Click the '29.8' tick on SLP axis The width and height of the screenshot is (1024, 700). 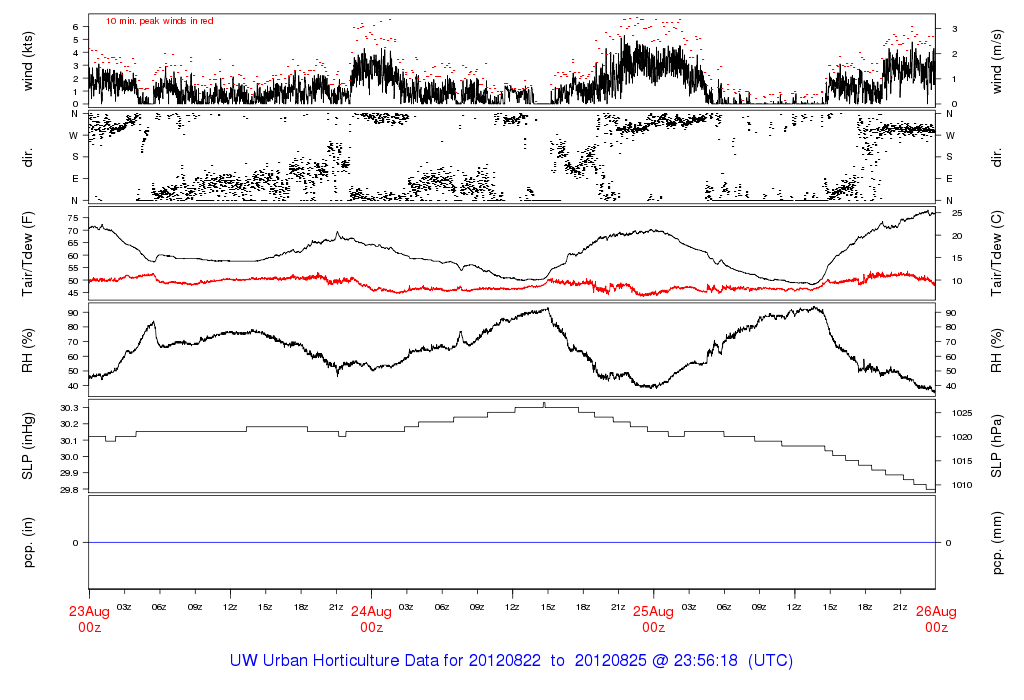(x=69, y=490)
